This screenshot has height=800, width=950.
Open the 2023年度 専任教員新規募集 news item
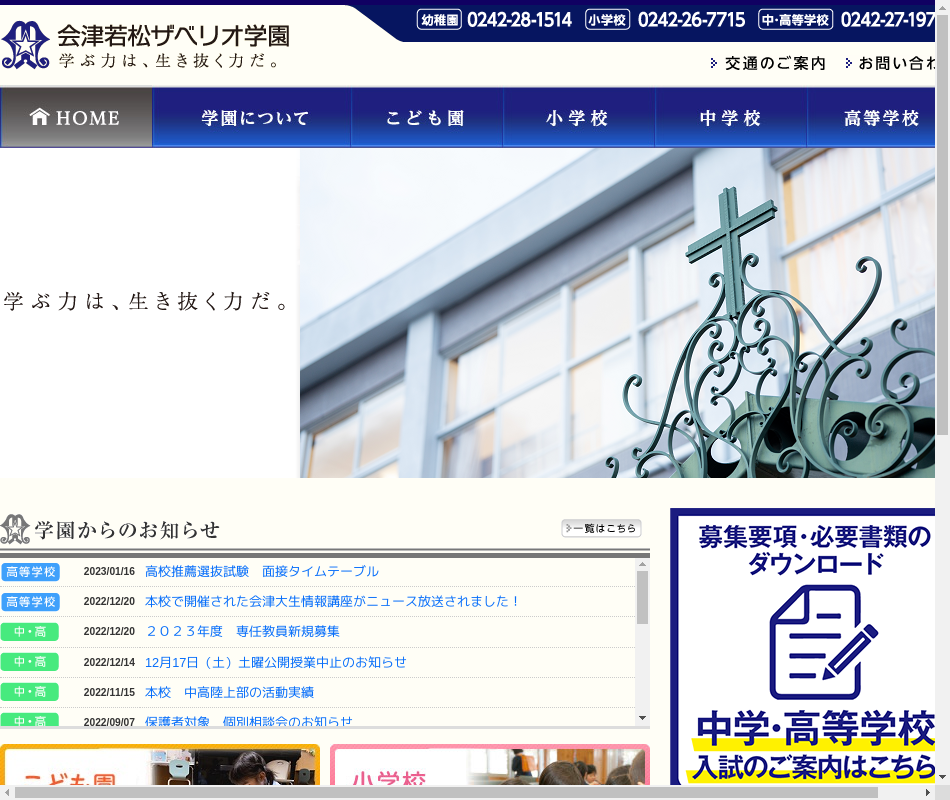pos(242,632)
